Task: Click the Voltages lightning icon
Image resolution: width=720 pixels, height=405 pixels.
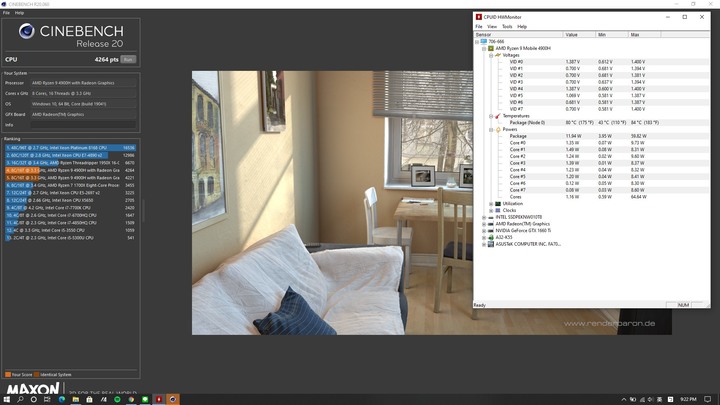Action: [498, 55]
